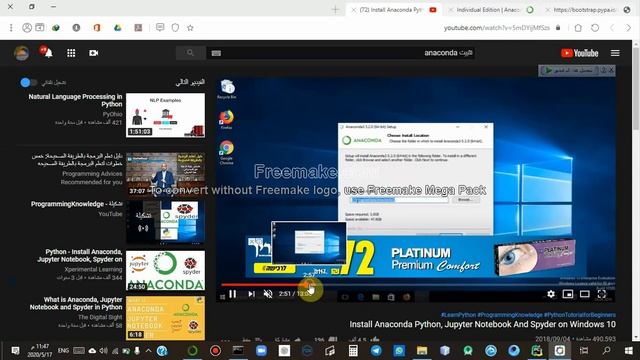
Task: Click the Google Drive extension icon
Action: [x=118, y=28]
